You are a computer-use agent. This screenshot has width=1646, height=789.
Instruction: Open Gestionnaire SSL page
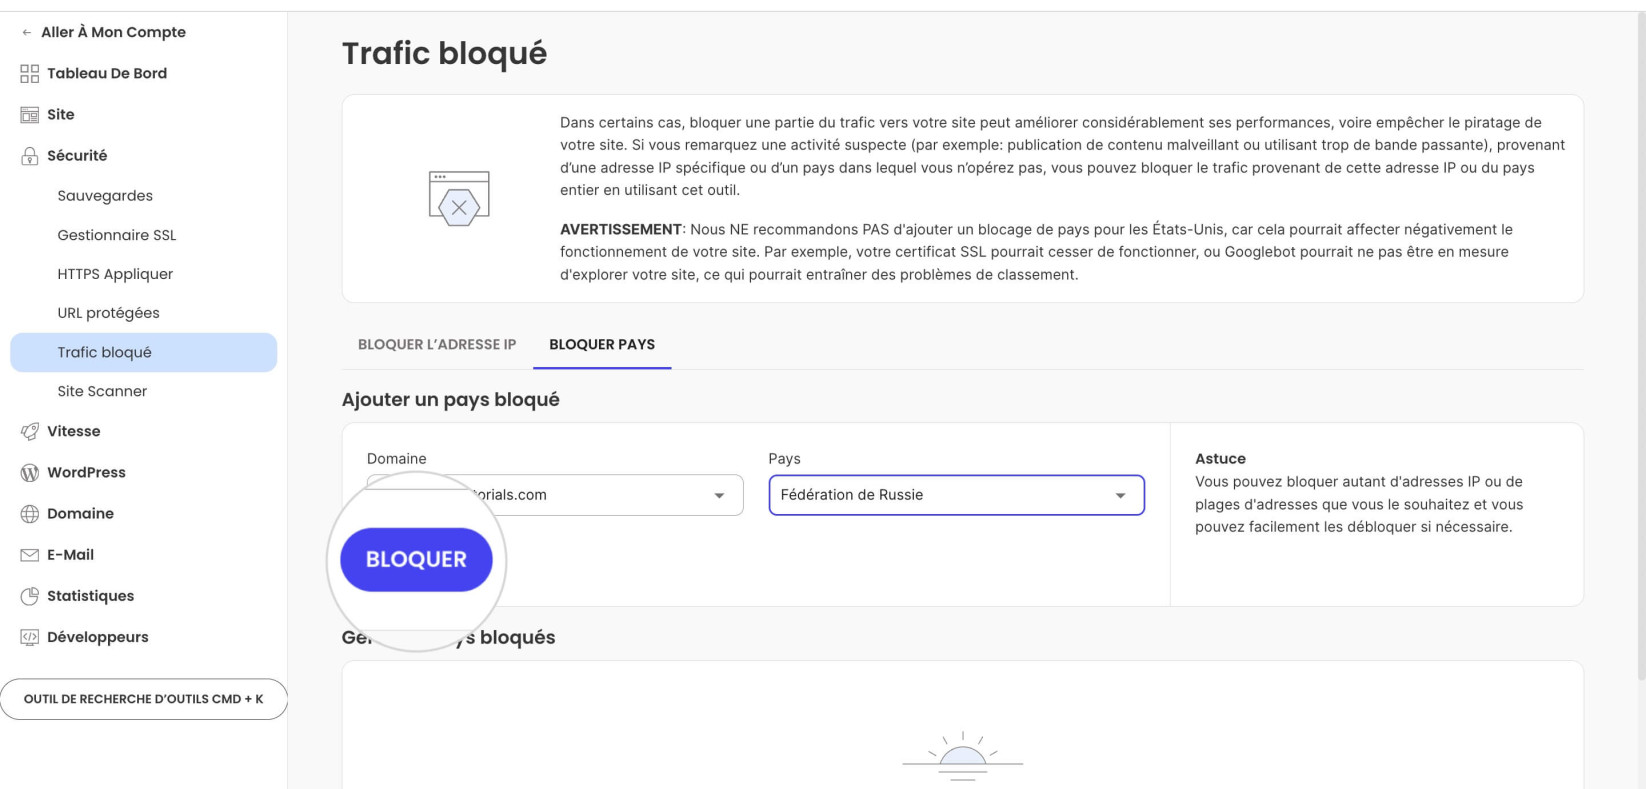point(117,235)
